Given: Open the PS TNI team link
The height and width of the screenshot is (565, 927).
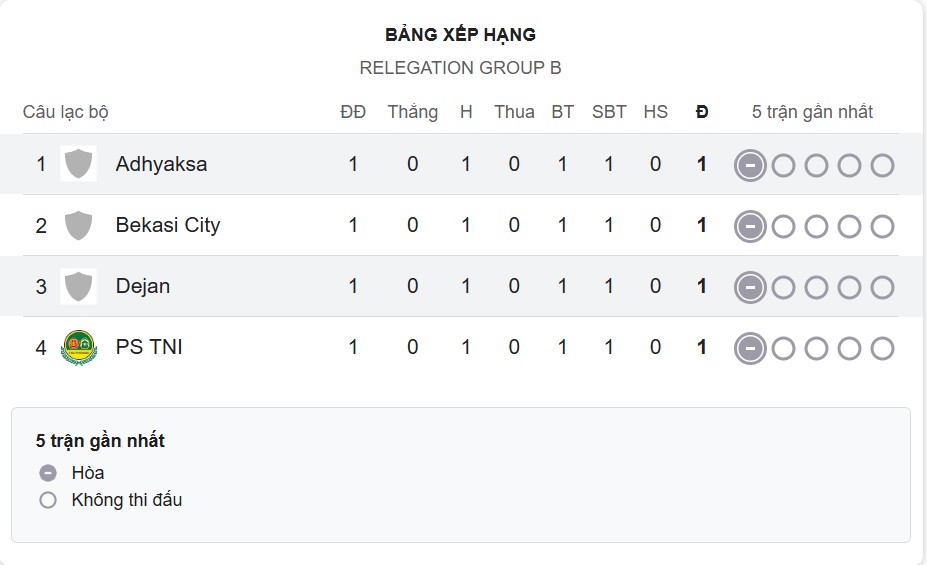Looking at the screenshot, I should pos(149,347).
